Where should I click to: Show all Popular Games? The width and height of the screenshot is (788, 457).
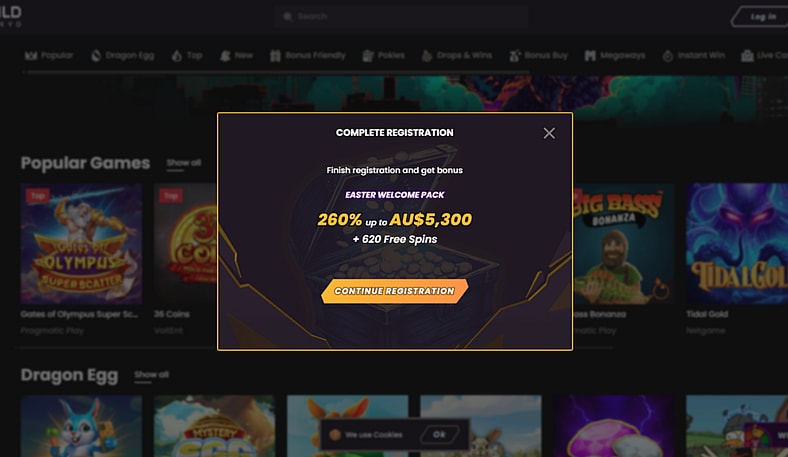[x=183, y=163]
